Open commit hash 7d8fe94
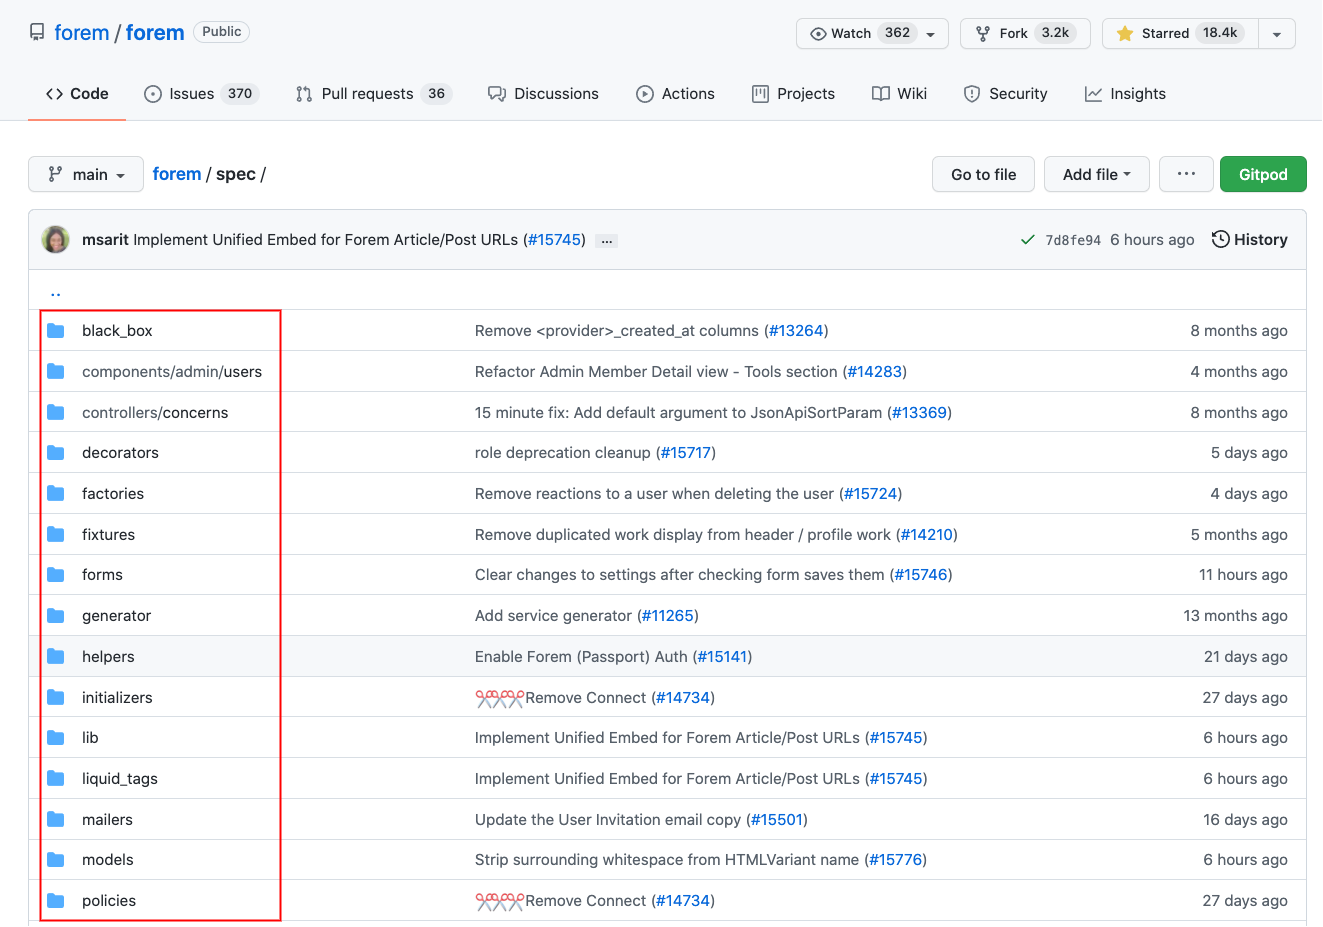1323x927 pixels. tap(1073, 240)
